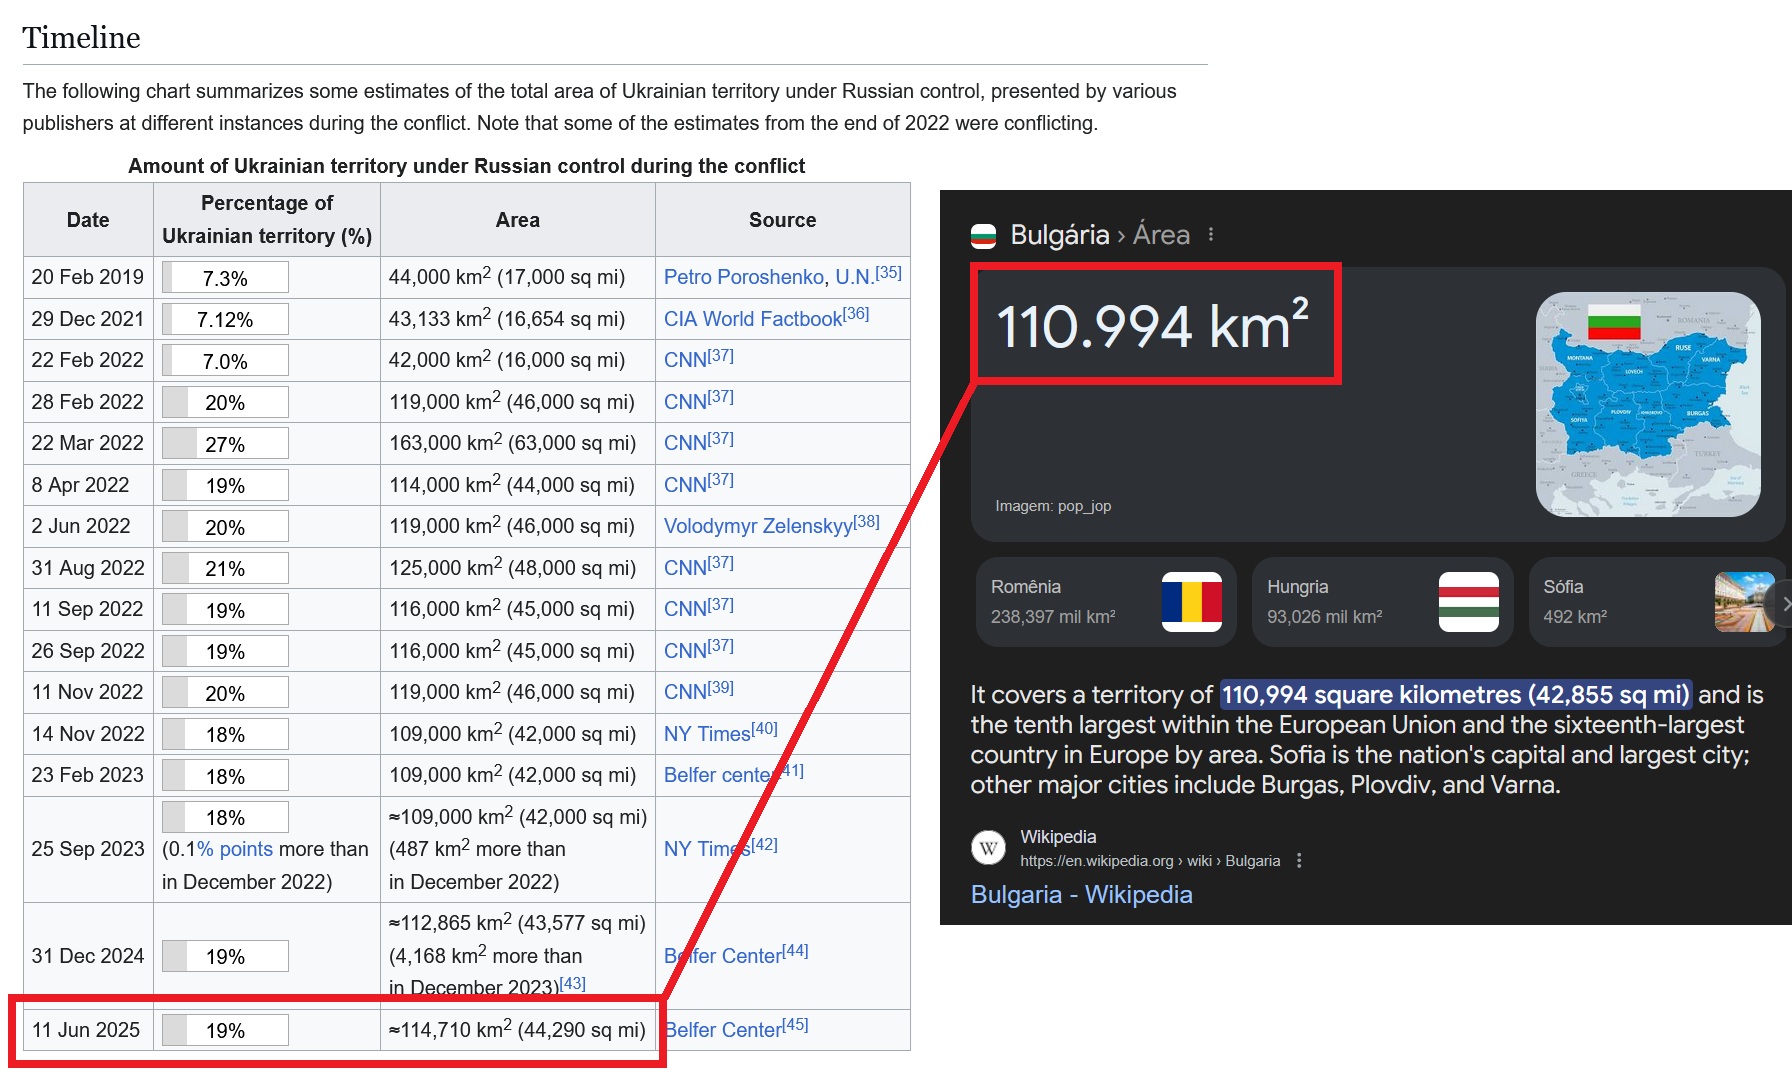Open citation [40] reference
This screenshot has width=1792, height=1092.
(764, 729)
